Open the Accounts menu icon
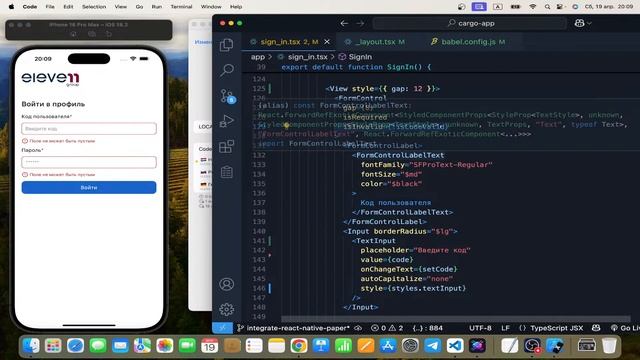This screenshot has width=640, height=360. [x=227, y=284]
